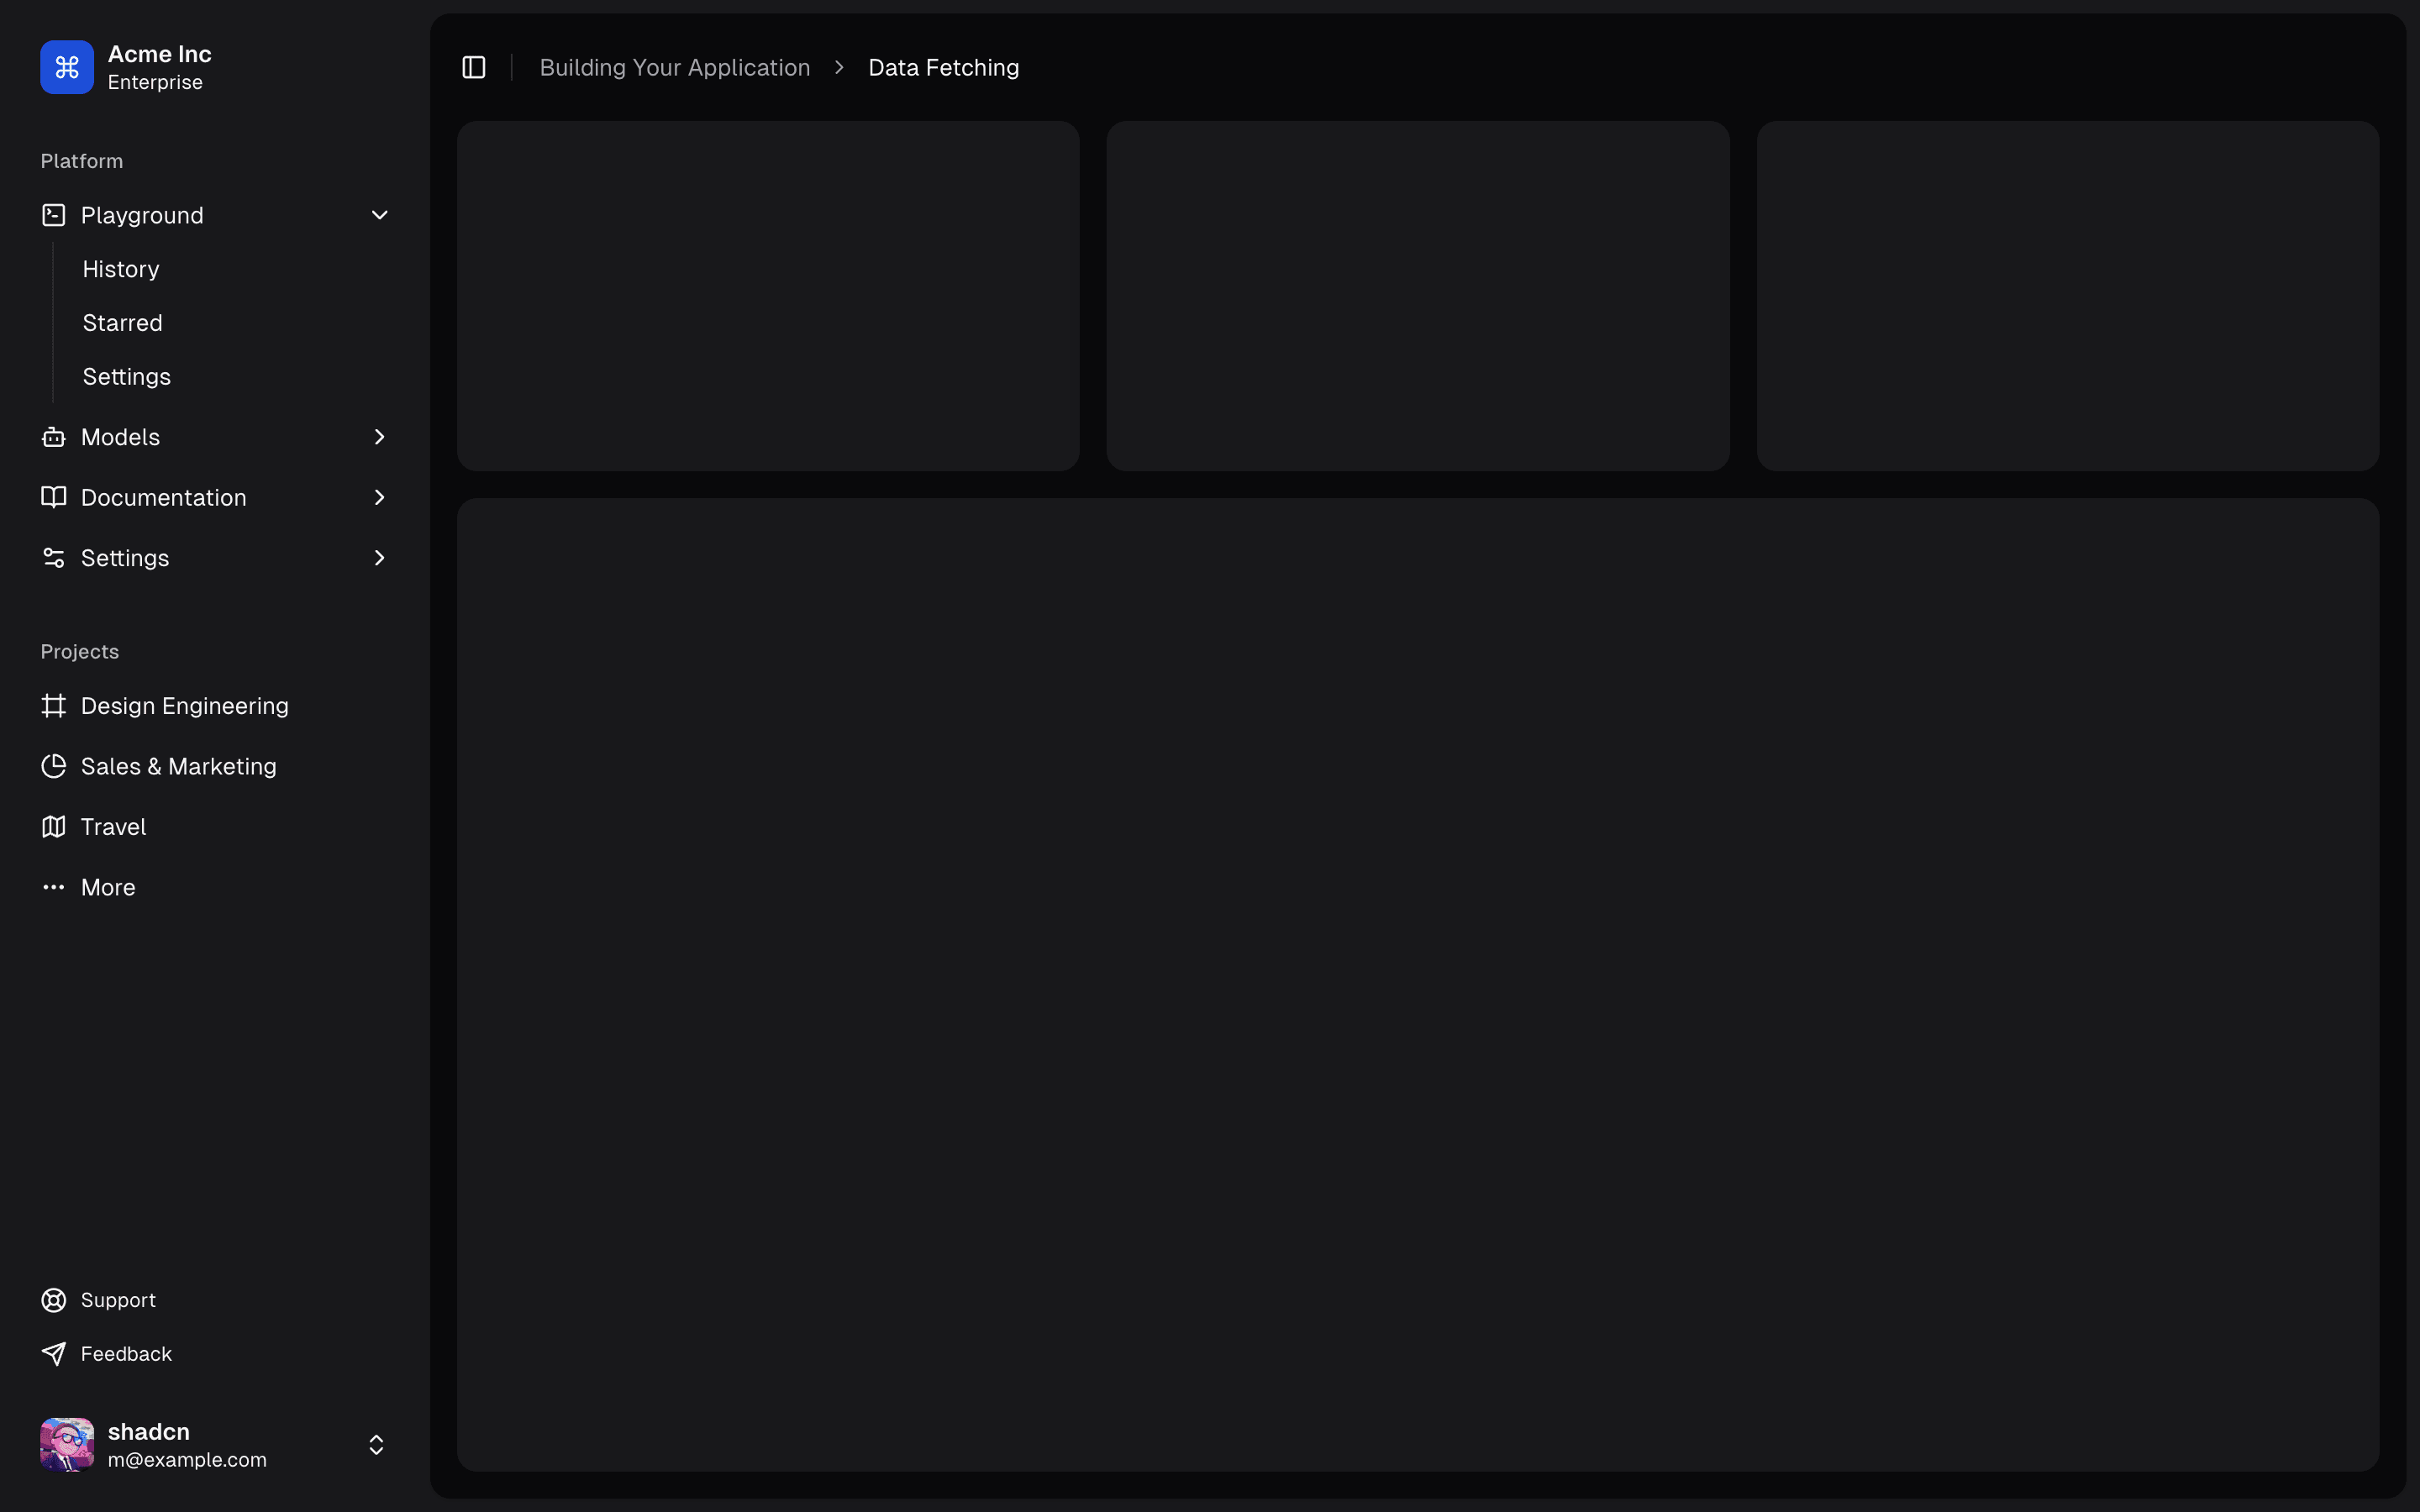Open the Starred page under Playground

tap(122, 322)
